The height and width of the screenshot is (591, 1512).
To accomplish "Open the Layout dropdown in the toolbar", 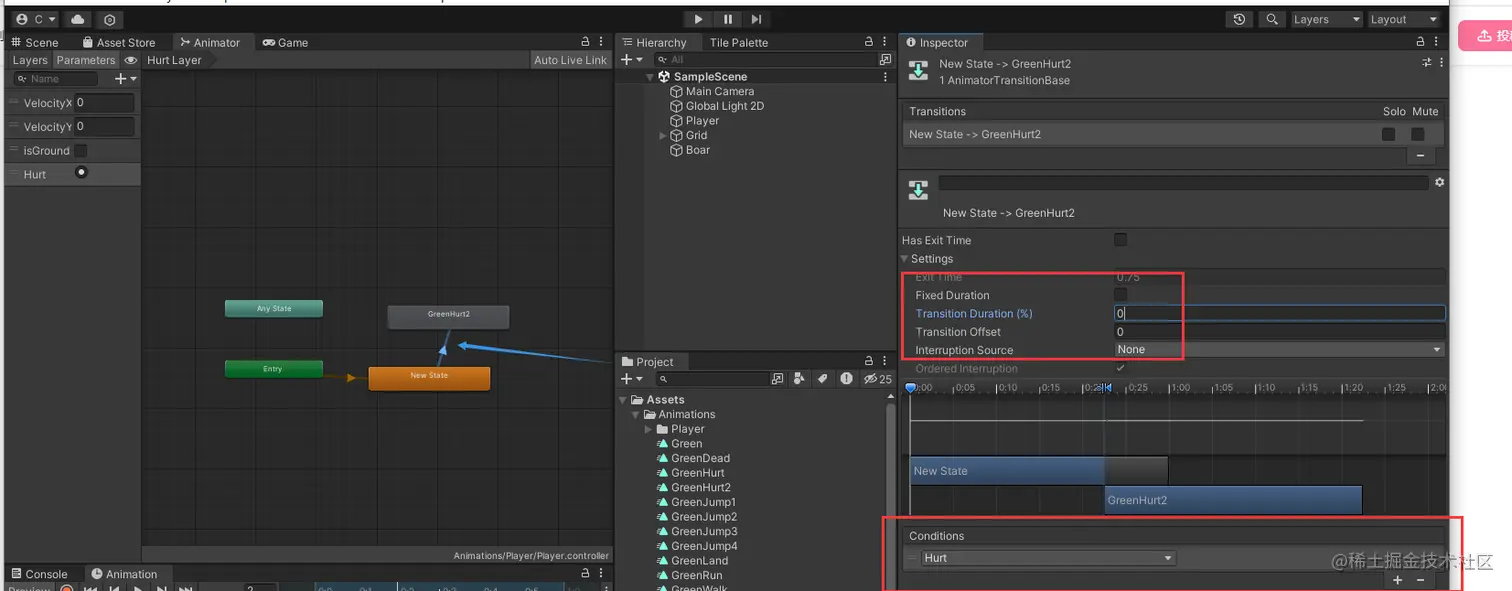I will tap(1404, 19).
